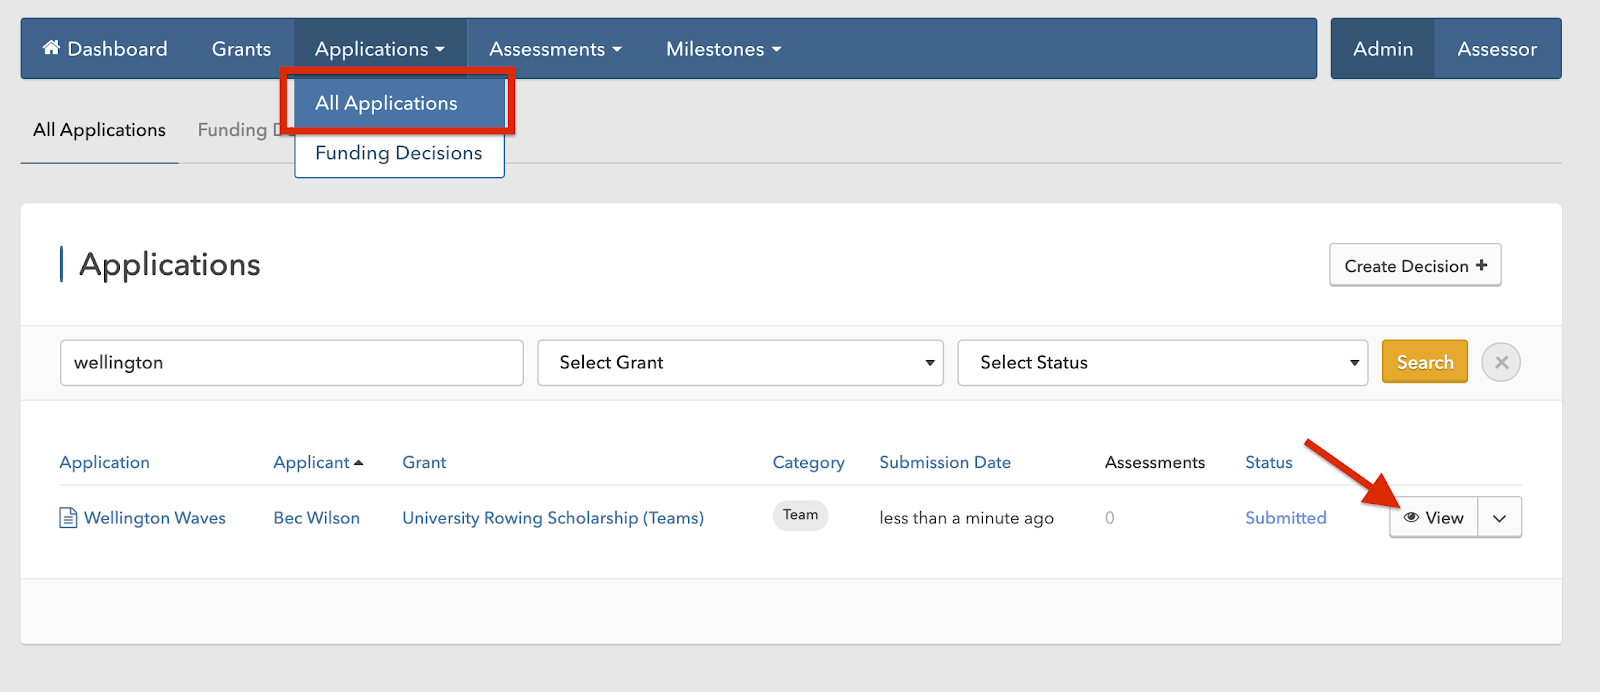1600x692 pixels.
Task: Switch to the Assessor role
Action: click(x=1496, y=49)
